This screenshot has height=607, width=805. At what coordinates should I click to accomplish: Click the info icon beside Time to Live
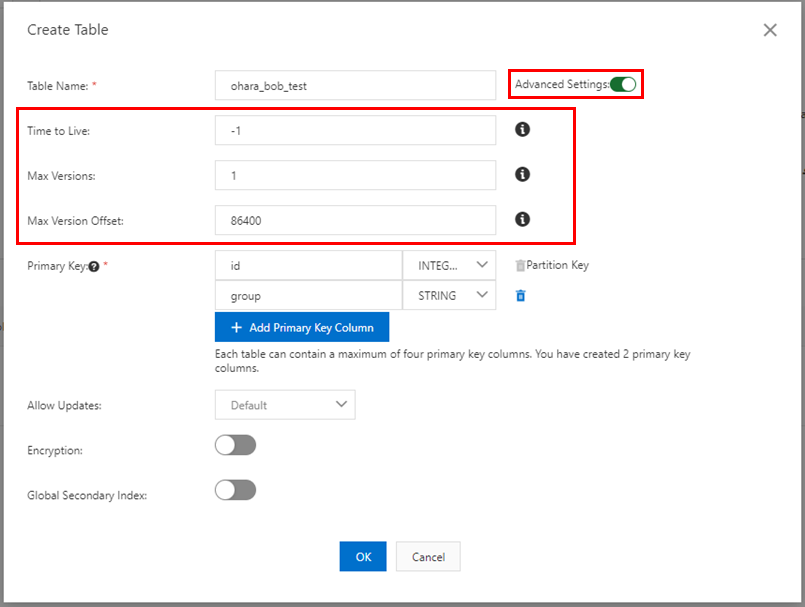click(x=521, y=130)
